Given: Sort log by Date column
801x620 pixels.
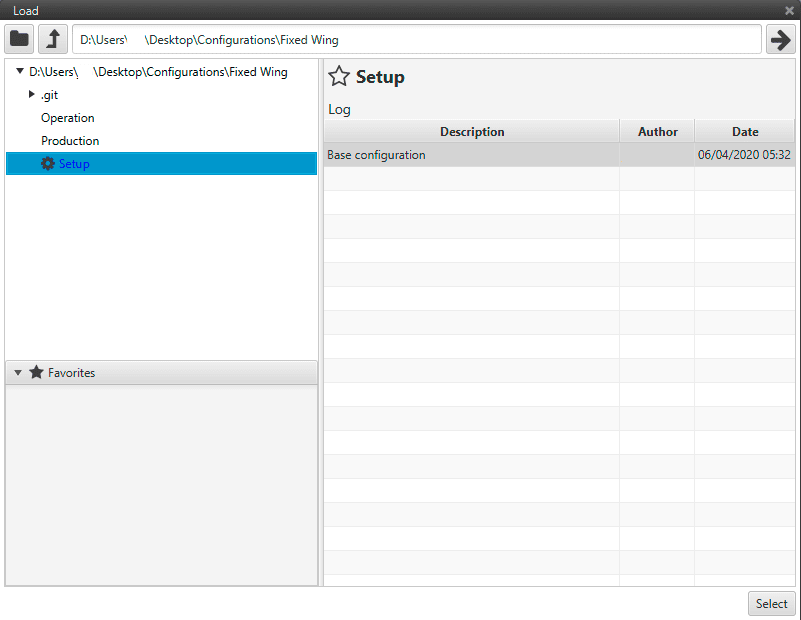Looking at the screenshot, I should pos(745,132).
